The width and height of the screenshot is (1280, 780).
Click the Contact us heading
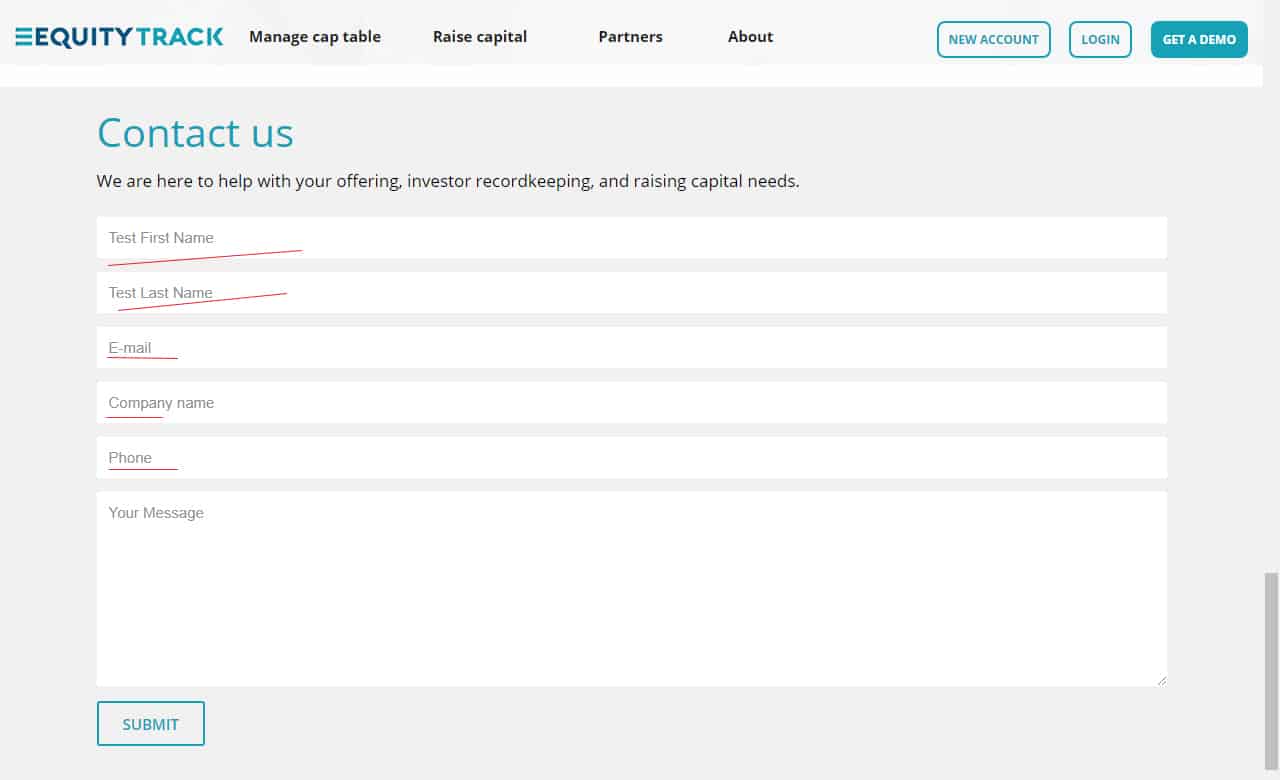(x=195, y=133)
